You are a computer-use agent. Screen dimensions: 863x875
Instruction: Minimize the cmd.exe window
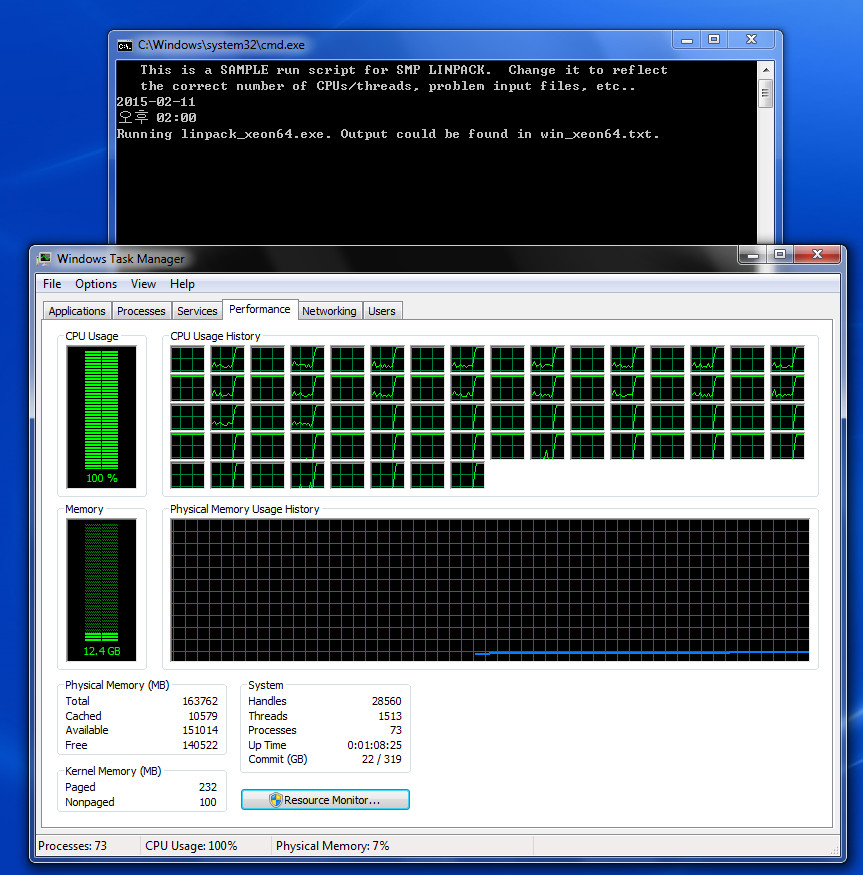pyautogui.click(x=687, y=40)
